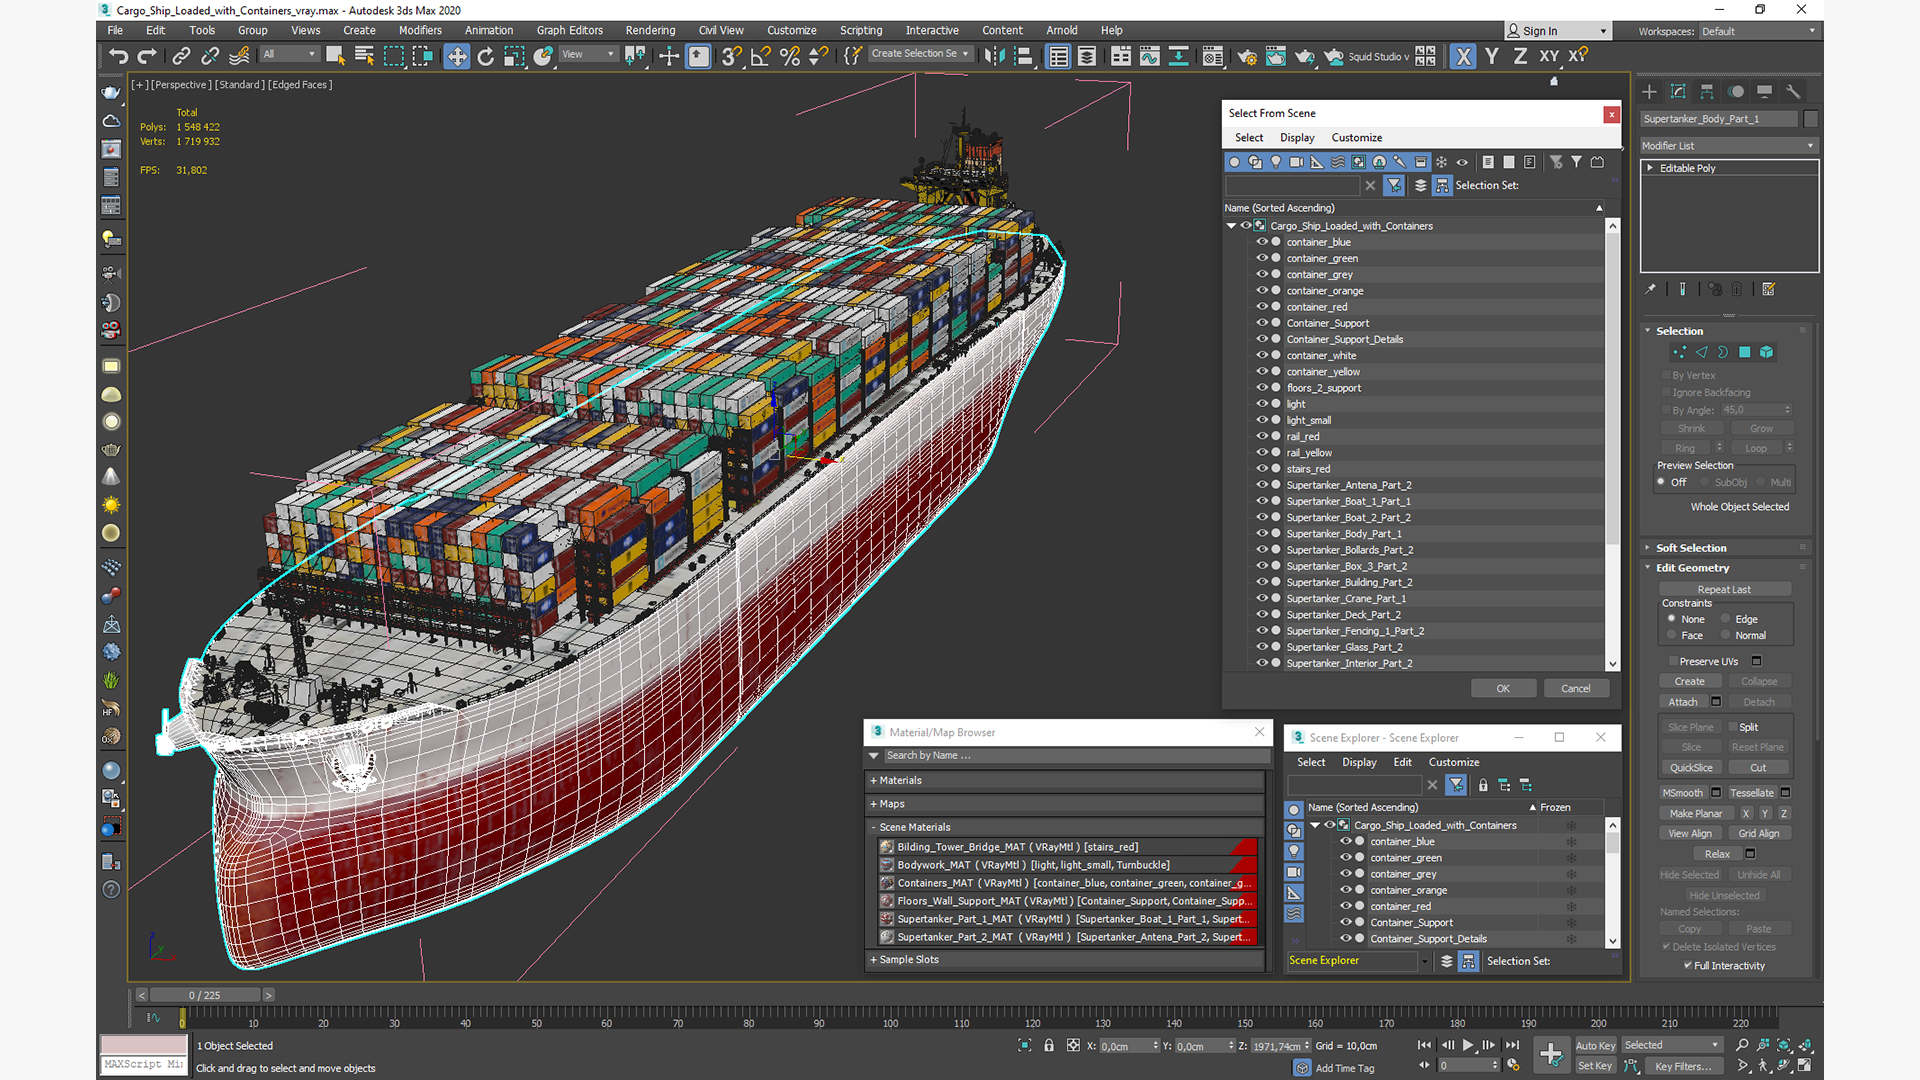
Task: Toggle Display Lights filter in Select From Scene
Action: click(x=1276, y=162)
